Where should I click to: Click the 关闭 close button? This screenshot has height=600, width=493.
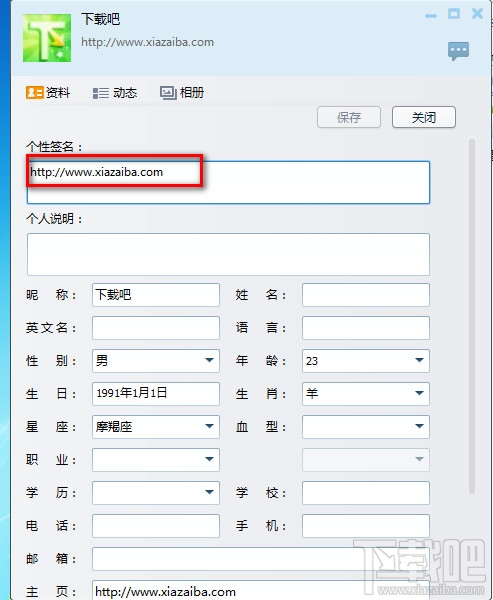click(x=424, y=117)
